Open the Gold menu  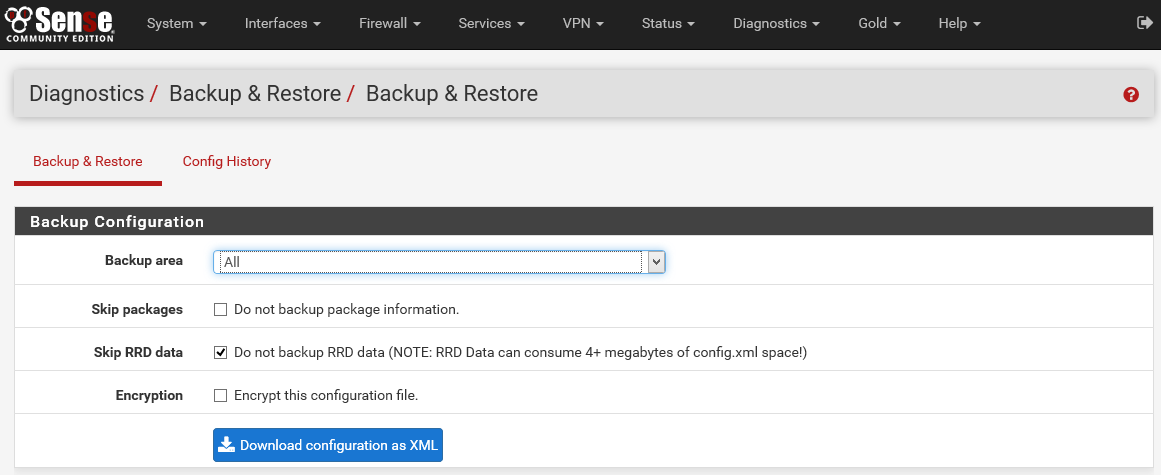pyautogui.click(x=880, y=23)
